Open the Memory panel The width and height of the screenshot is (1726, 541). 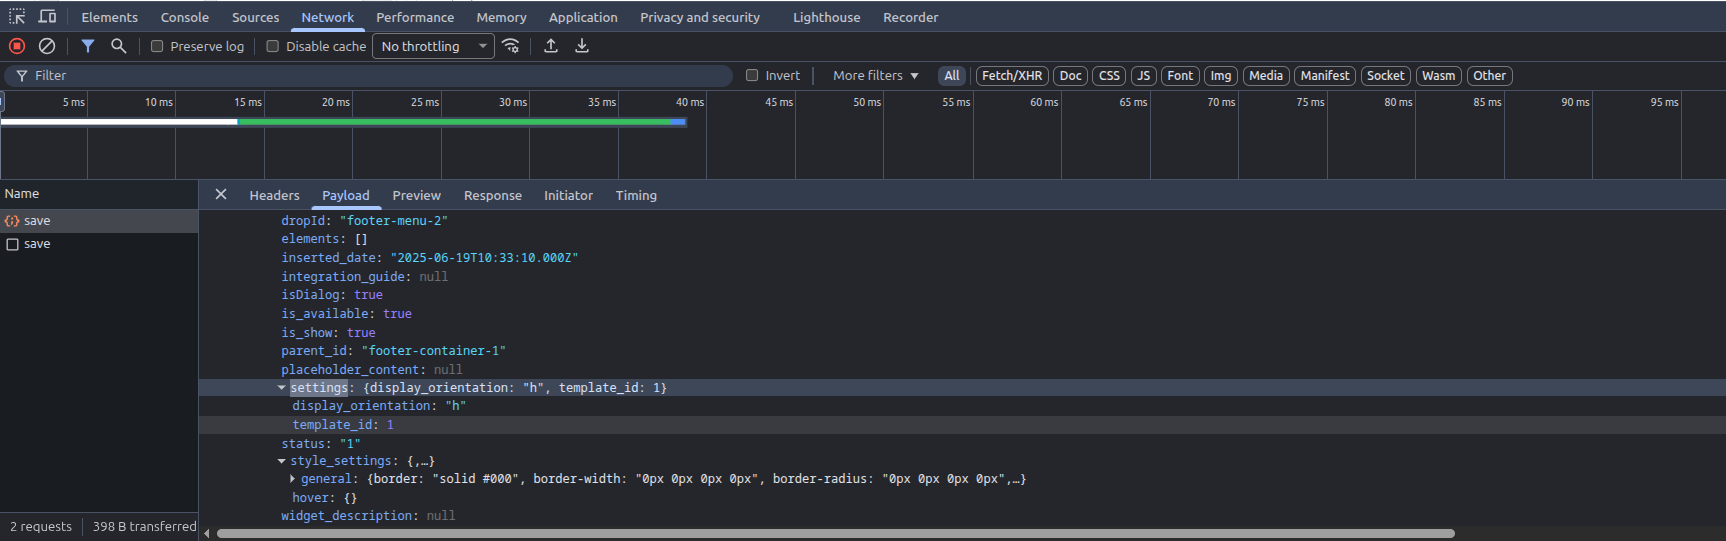click(501, 17)
